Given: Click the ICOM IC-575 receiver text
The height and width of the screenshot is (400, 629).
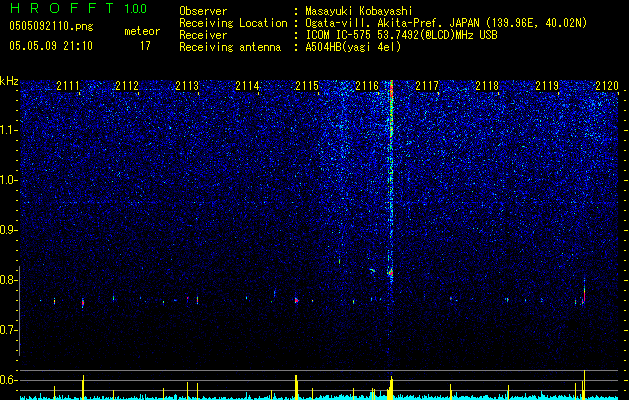Looking at the screenshot, I should 401,35.
